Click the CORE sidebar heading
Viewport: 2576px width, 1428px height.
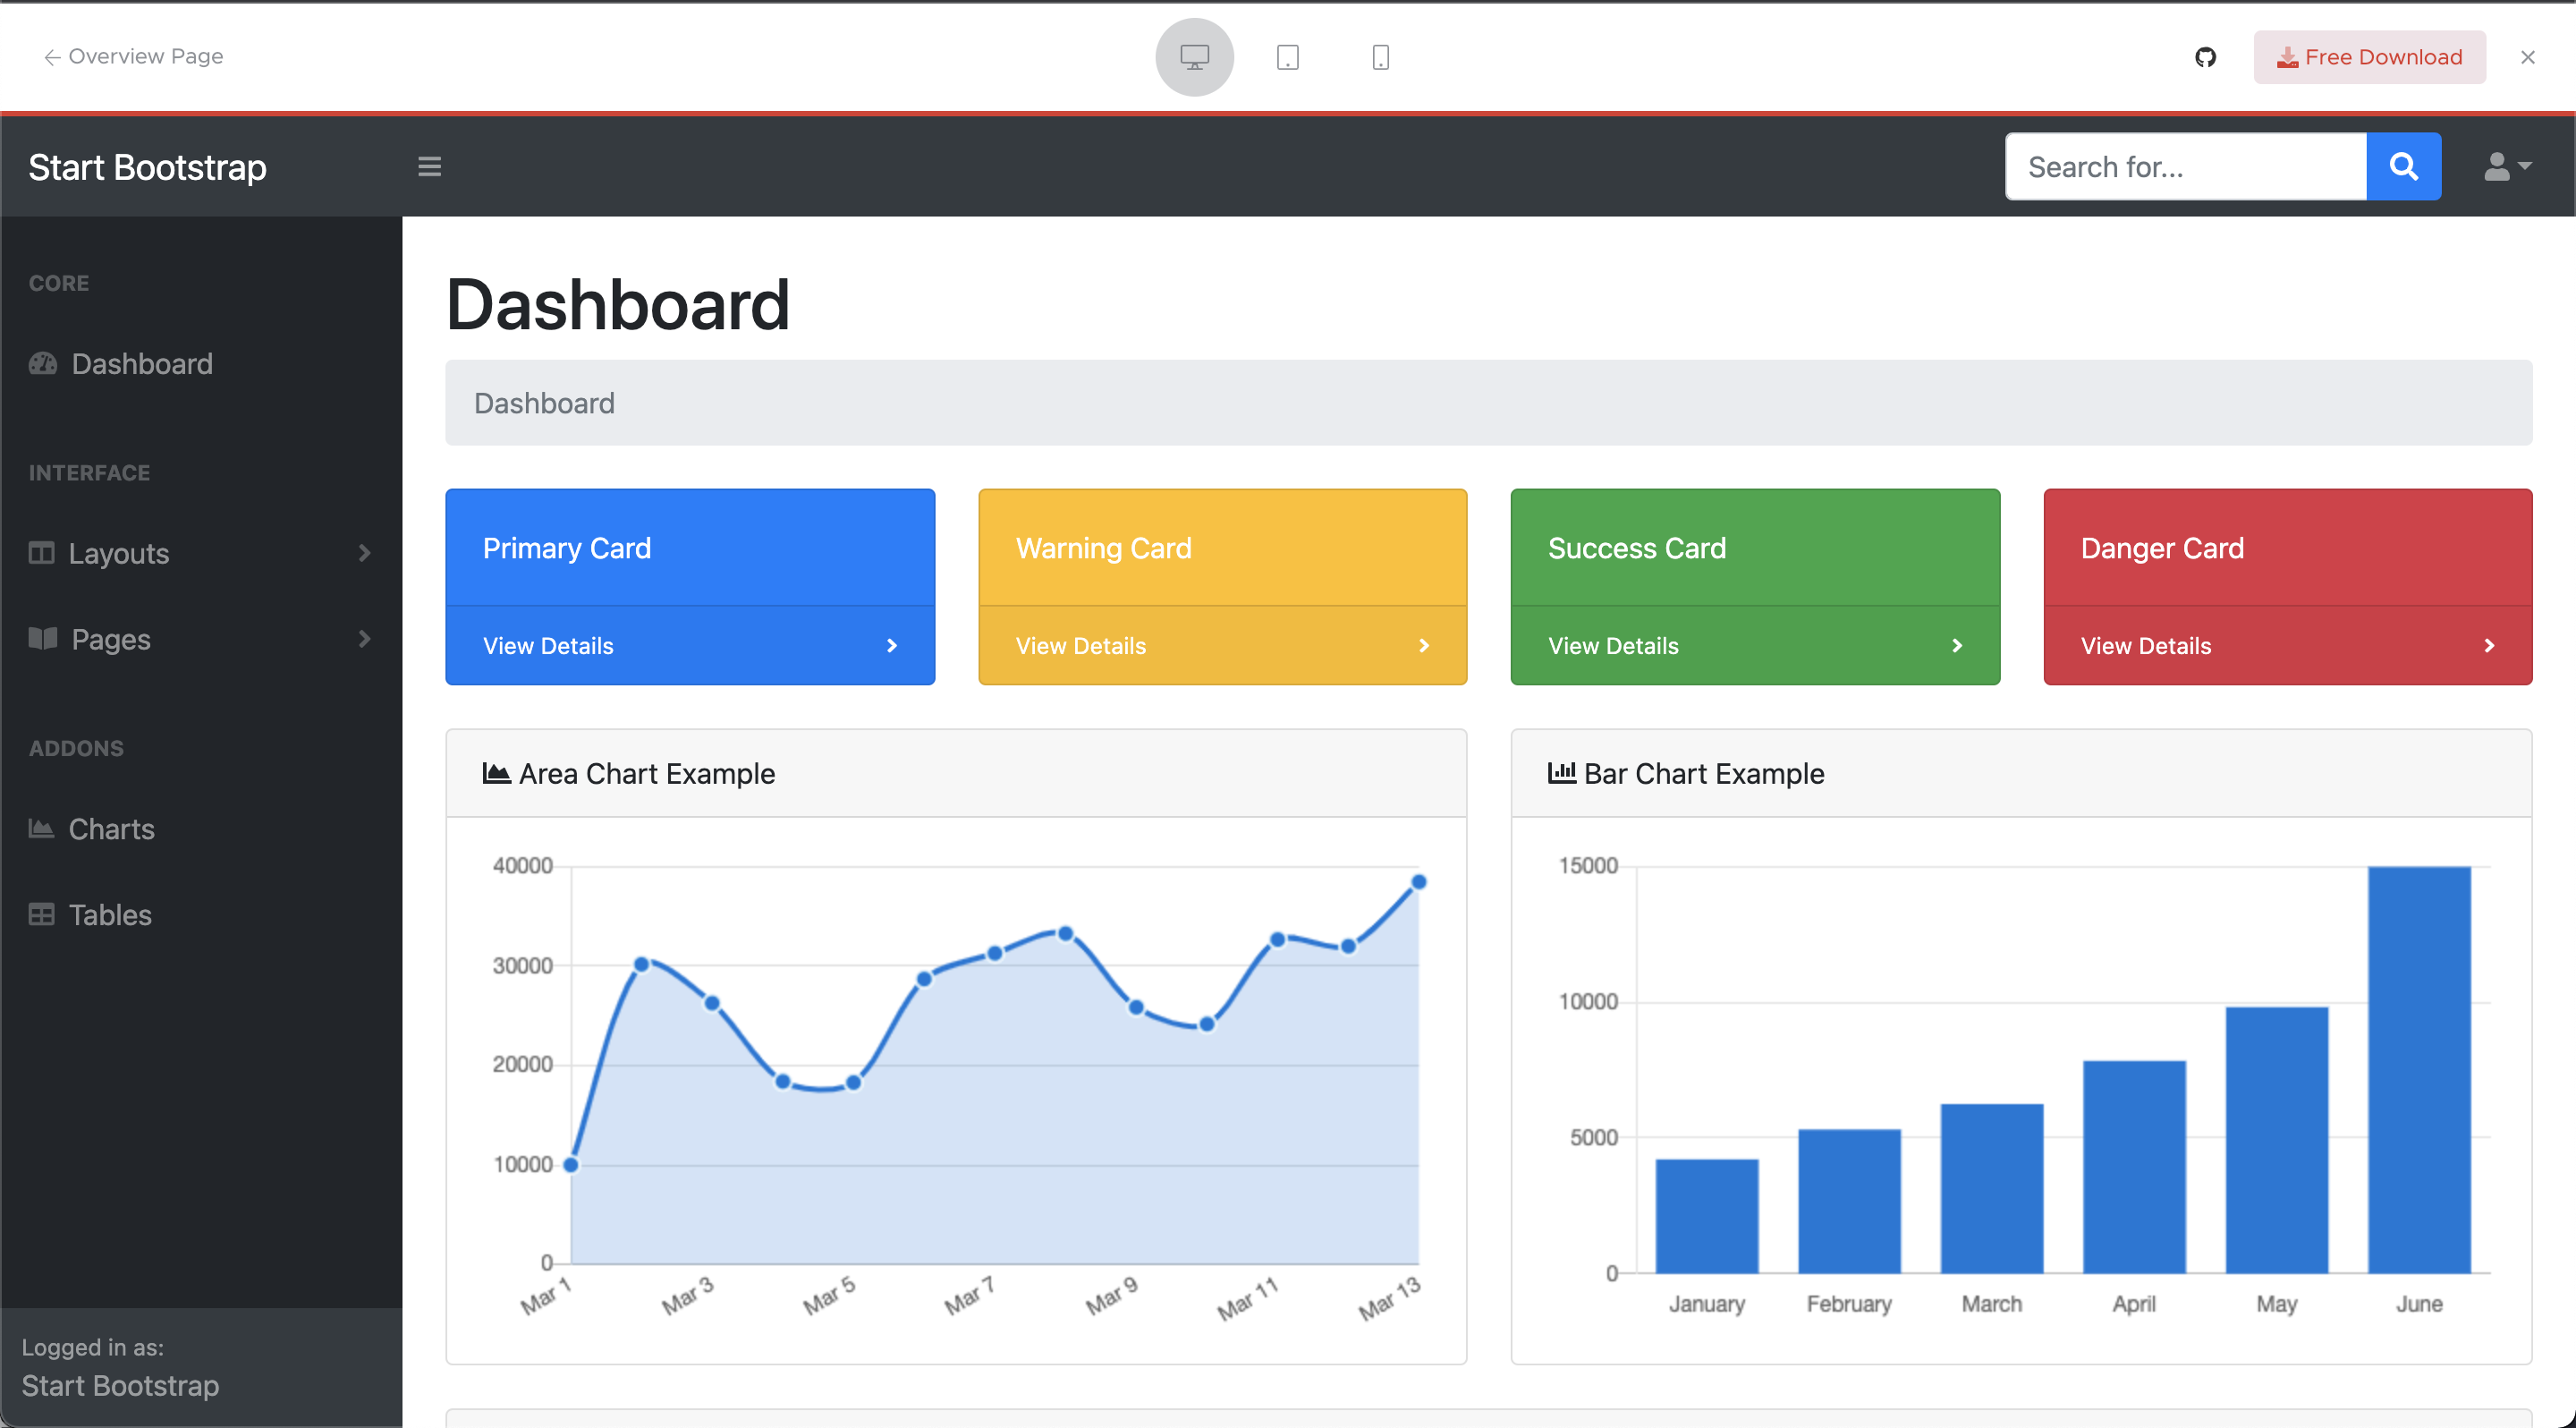(59, 283)
